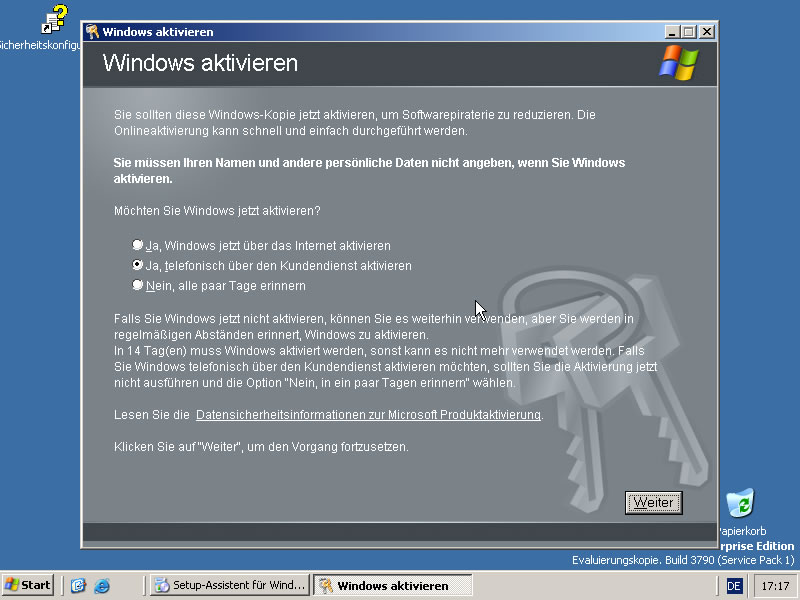The height and width of the screenshot is (600, 800).
Task: Maximize the Windows aktivieren window
Action: click(688, 32)
